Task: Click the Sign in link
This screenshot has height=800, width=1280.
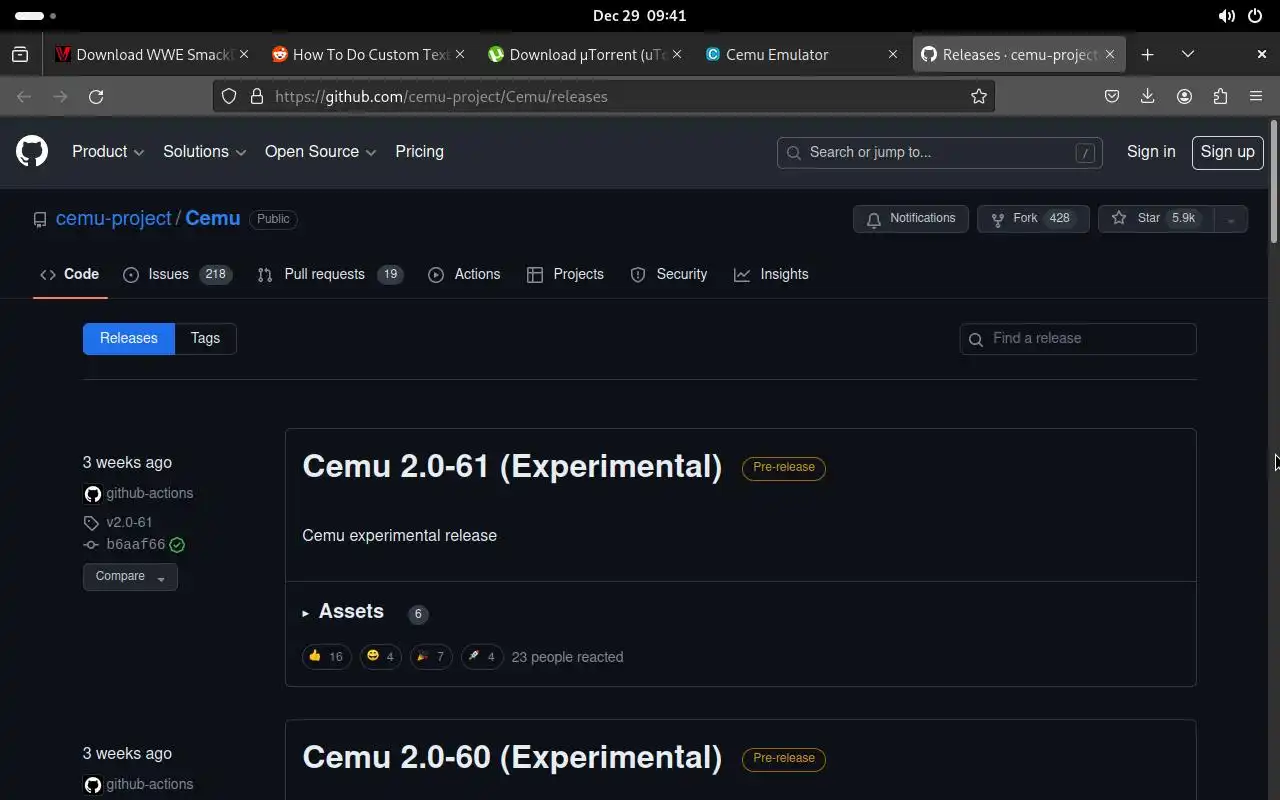Action: (1151, 152)
